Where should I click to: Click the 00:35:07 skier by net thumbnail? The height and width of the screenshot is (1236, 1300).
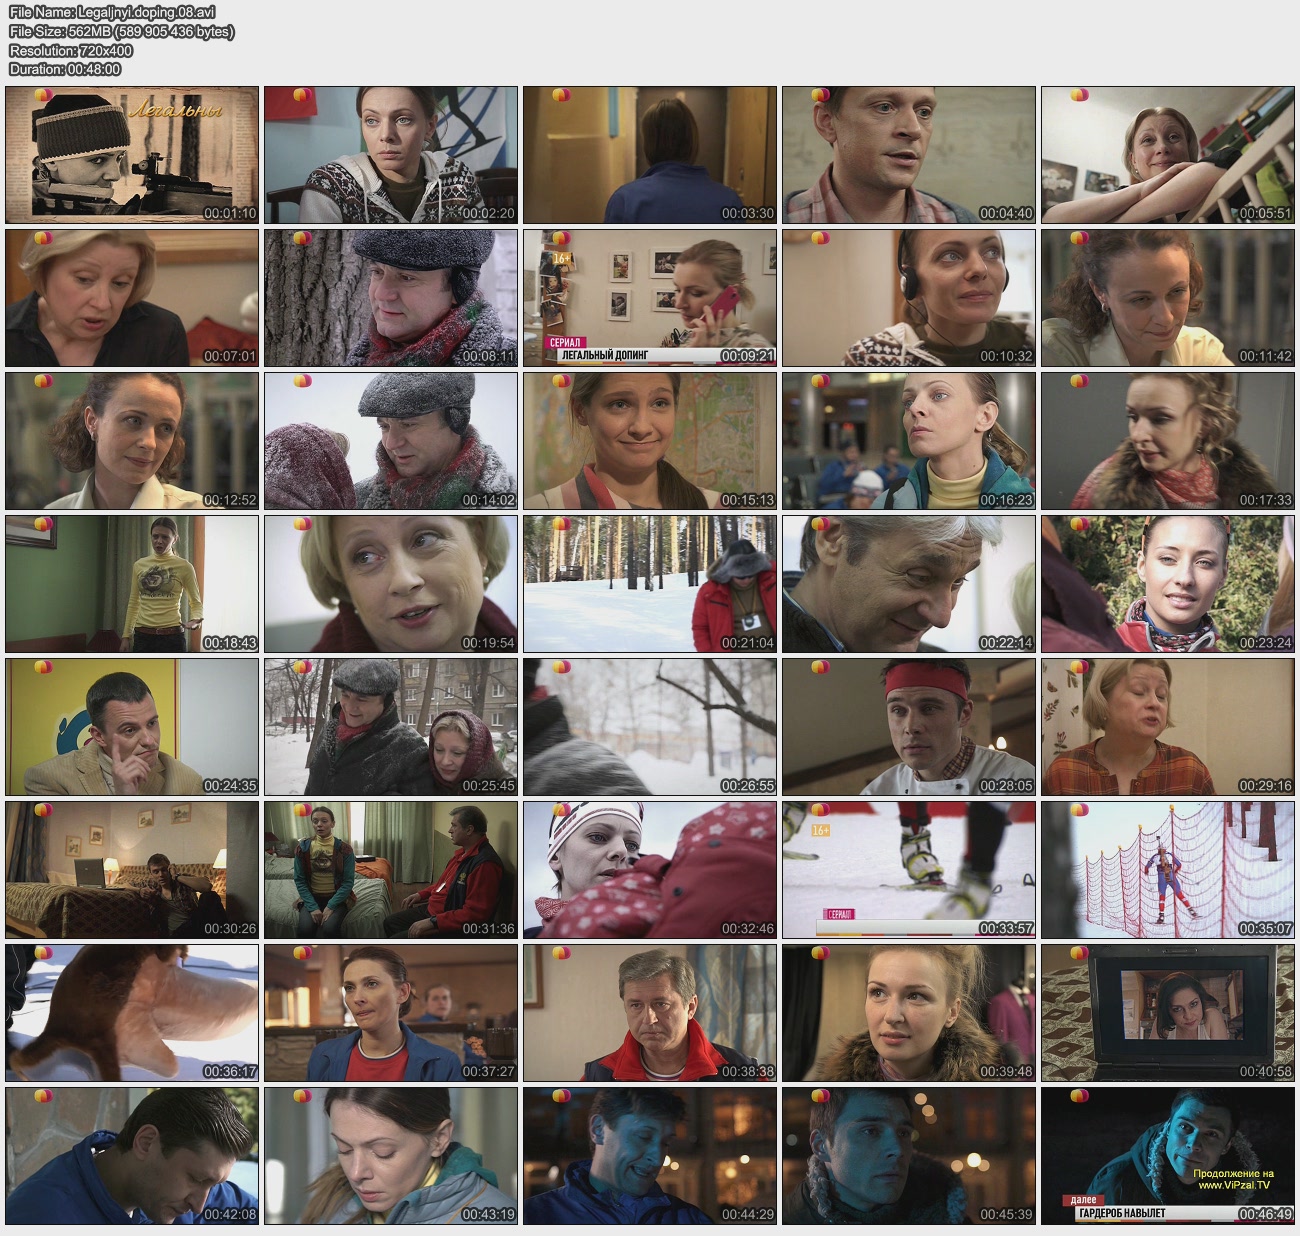point(1167,870)
